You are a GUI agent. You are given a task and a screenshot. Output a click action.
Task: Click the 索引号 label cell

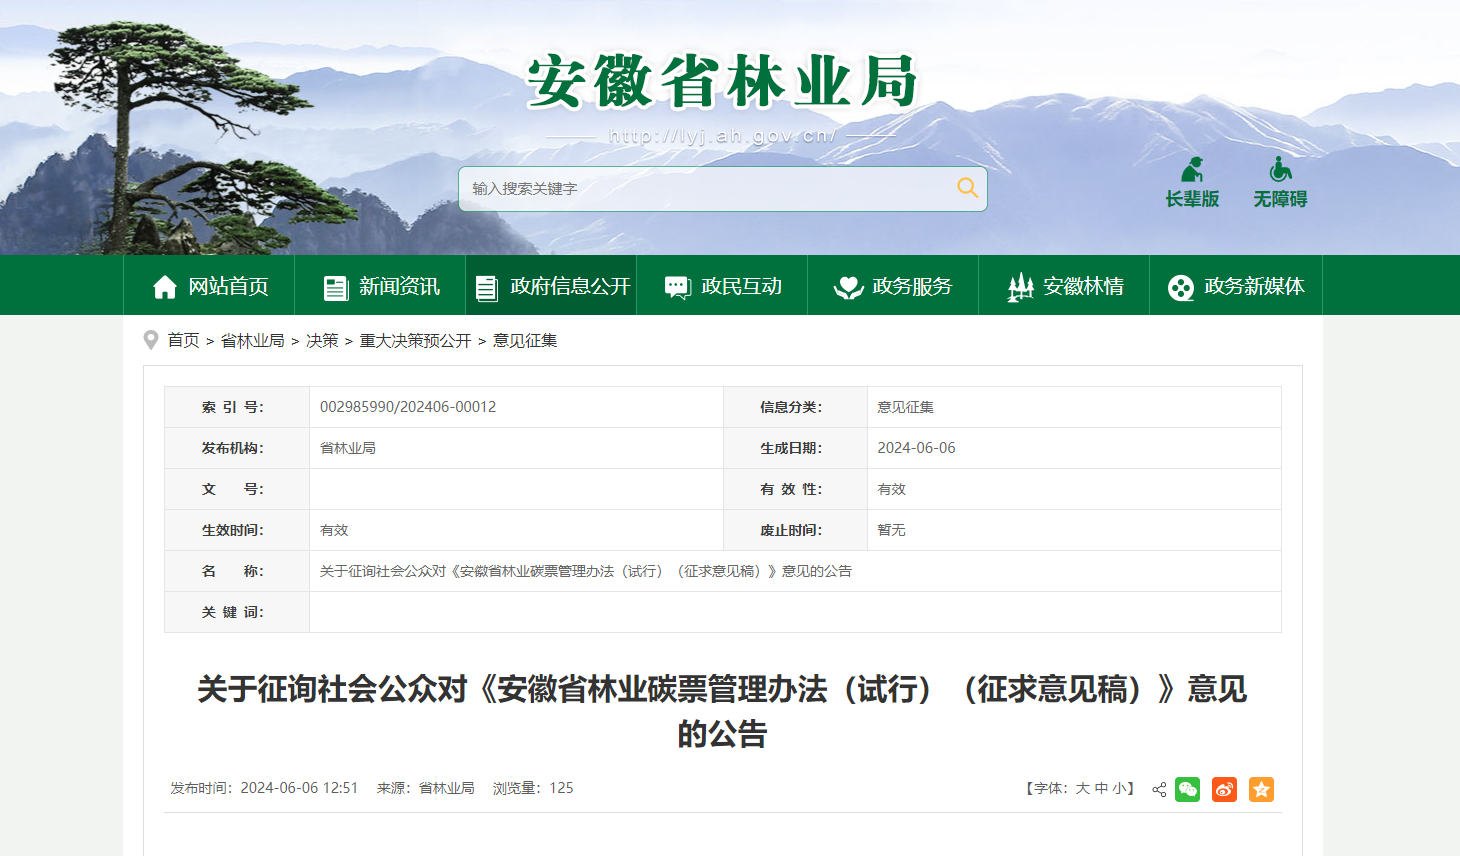pyautogui.click(x=237, y=407)
